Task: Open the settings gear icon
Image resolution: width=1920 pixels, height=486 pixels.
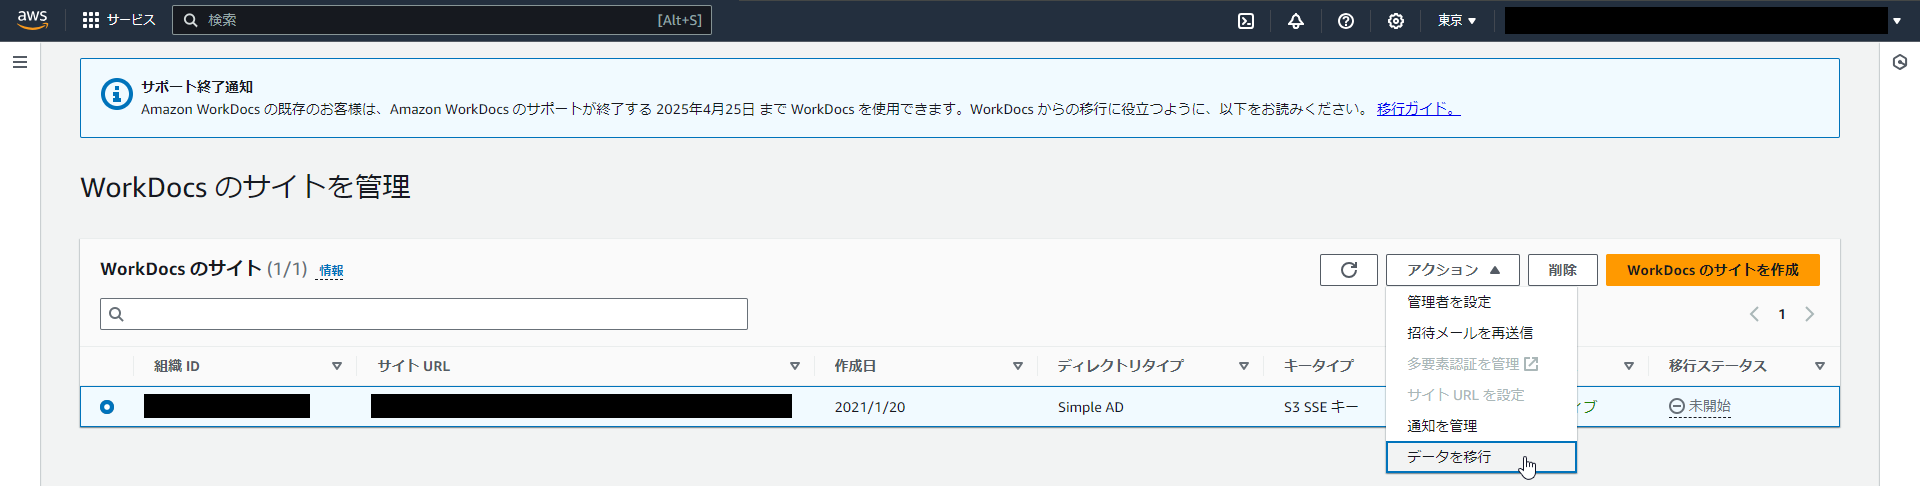Action: click(x=1396, y=21)
